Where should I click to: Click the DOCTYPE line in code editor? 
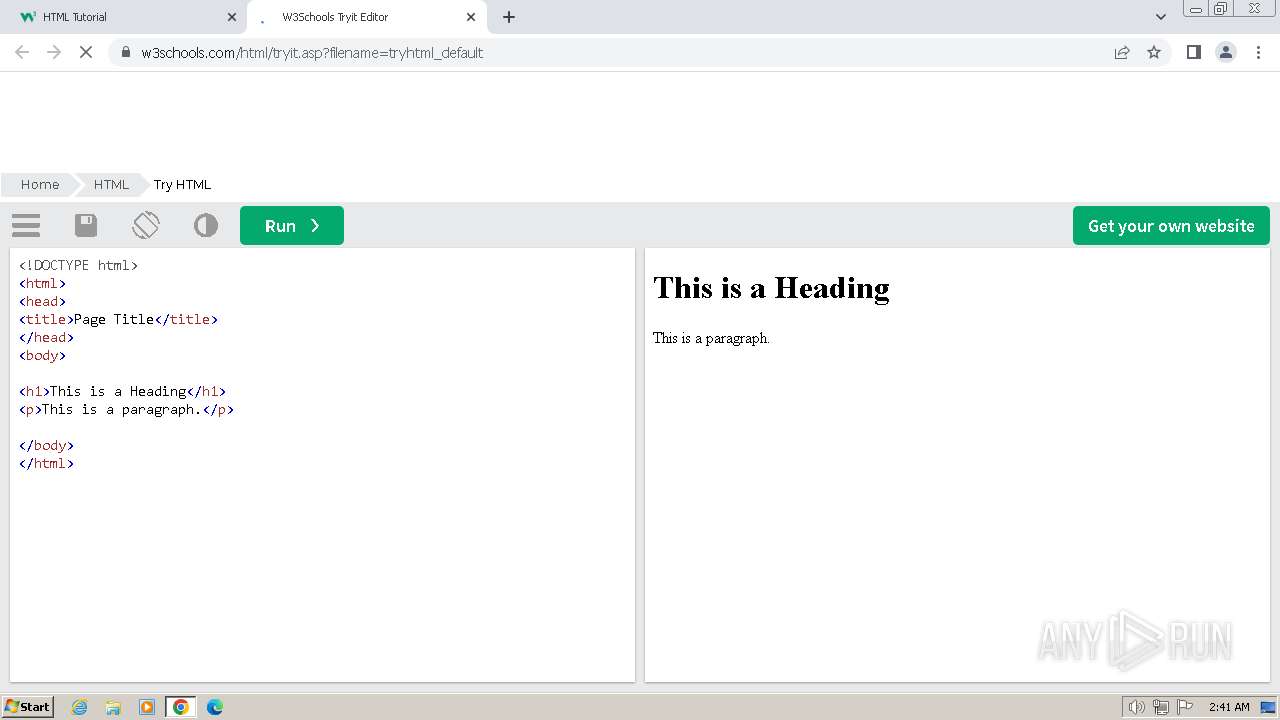79,265
